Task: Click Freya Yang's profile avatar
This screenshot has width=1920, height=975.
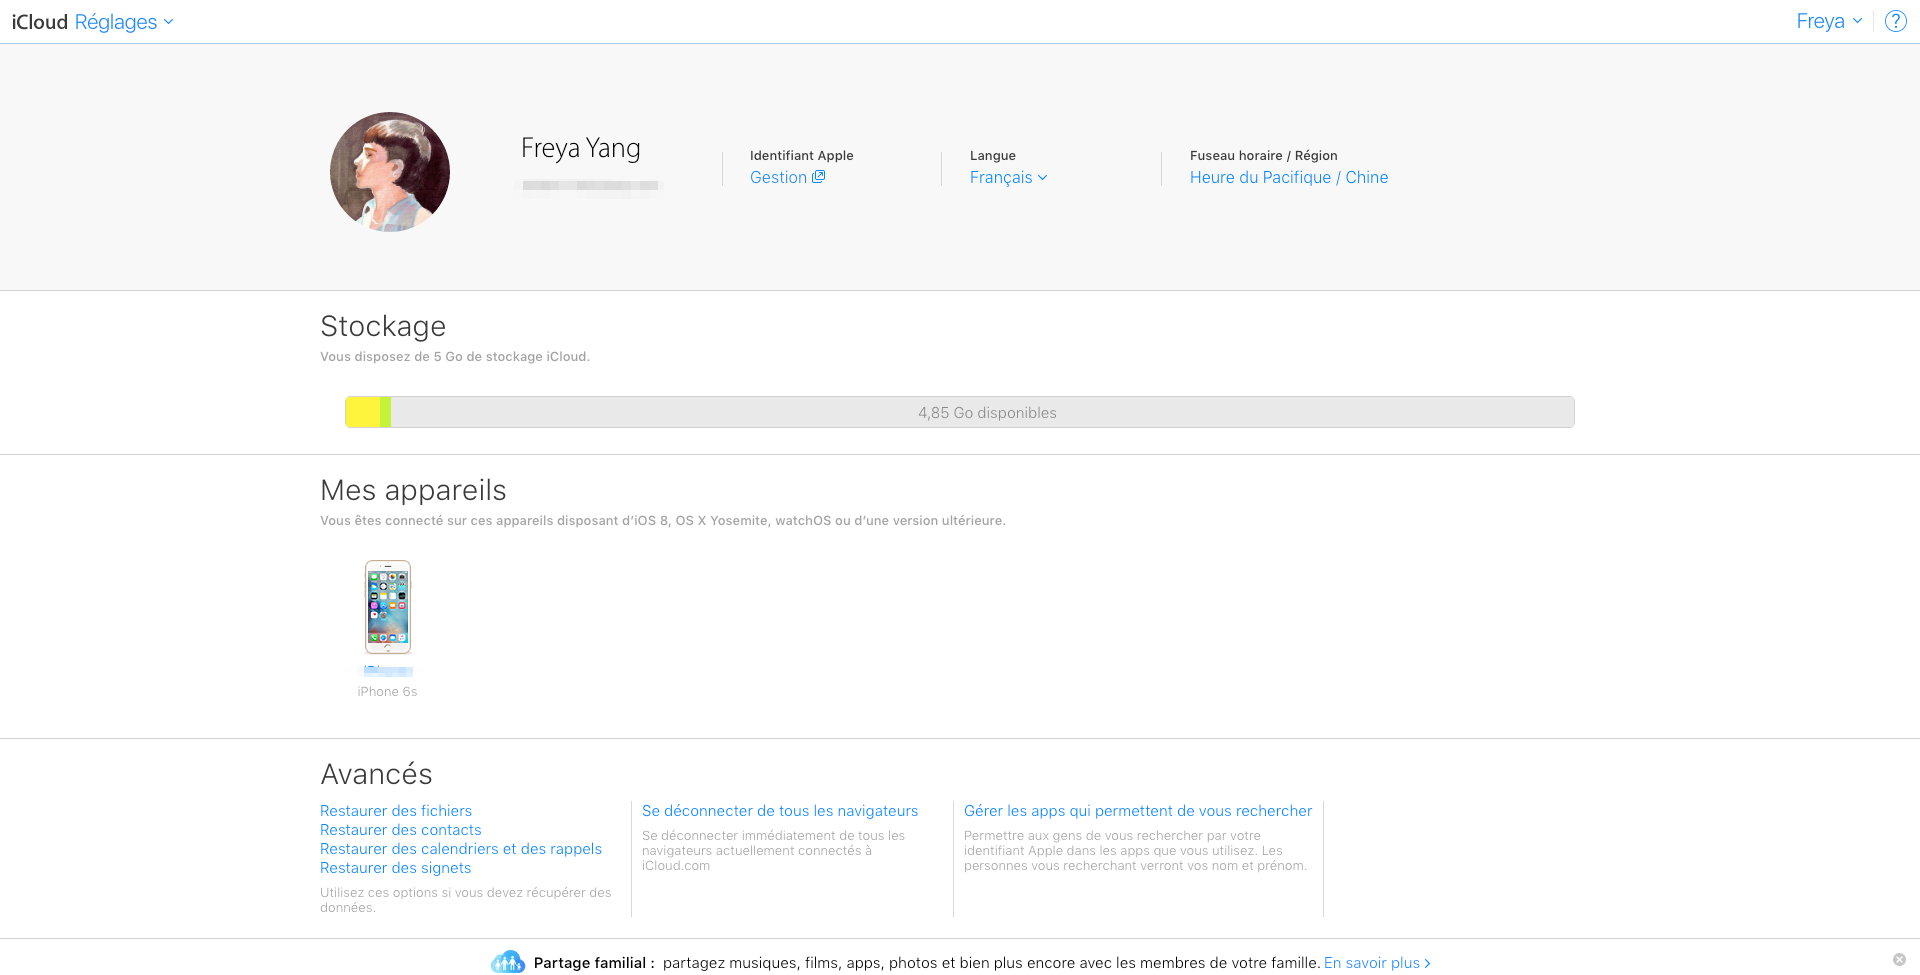Action: 390,172
